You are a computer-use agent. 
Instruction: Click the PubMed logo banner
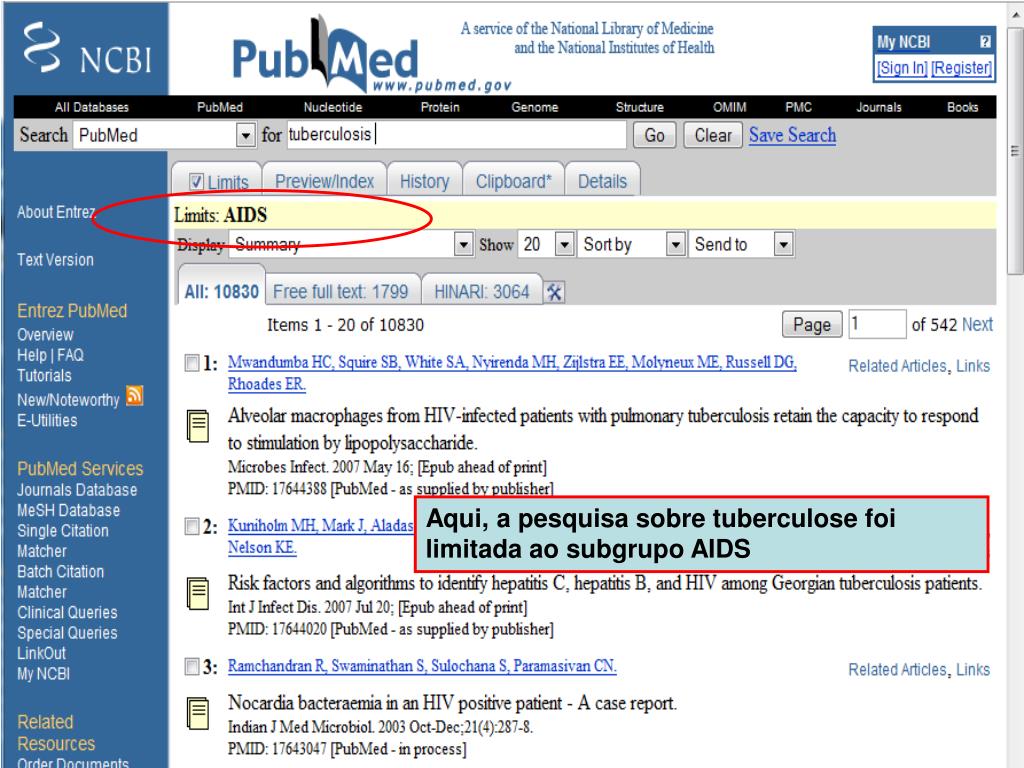[x=371, y=56]
